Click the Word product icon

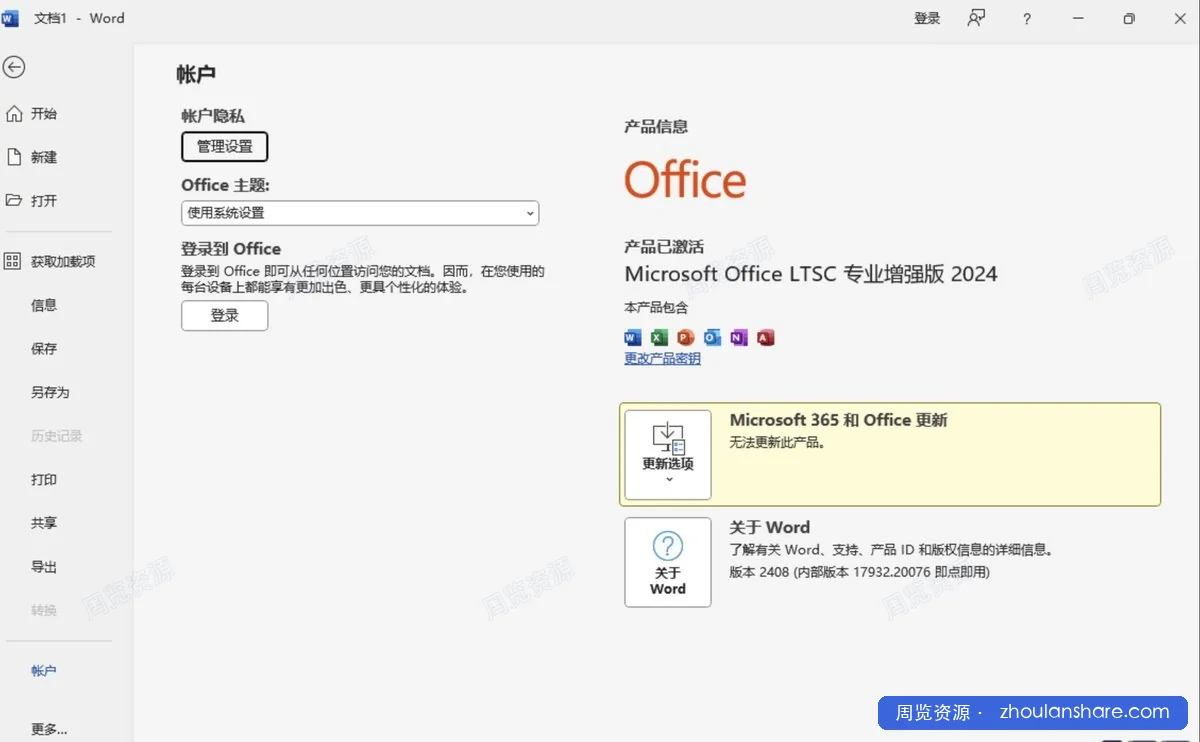[632, 337]
